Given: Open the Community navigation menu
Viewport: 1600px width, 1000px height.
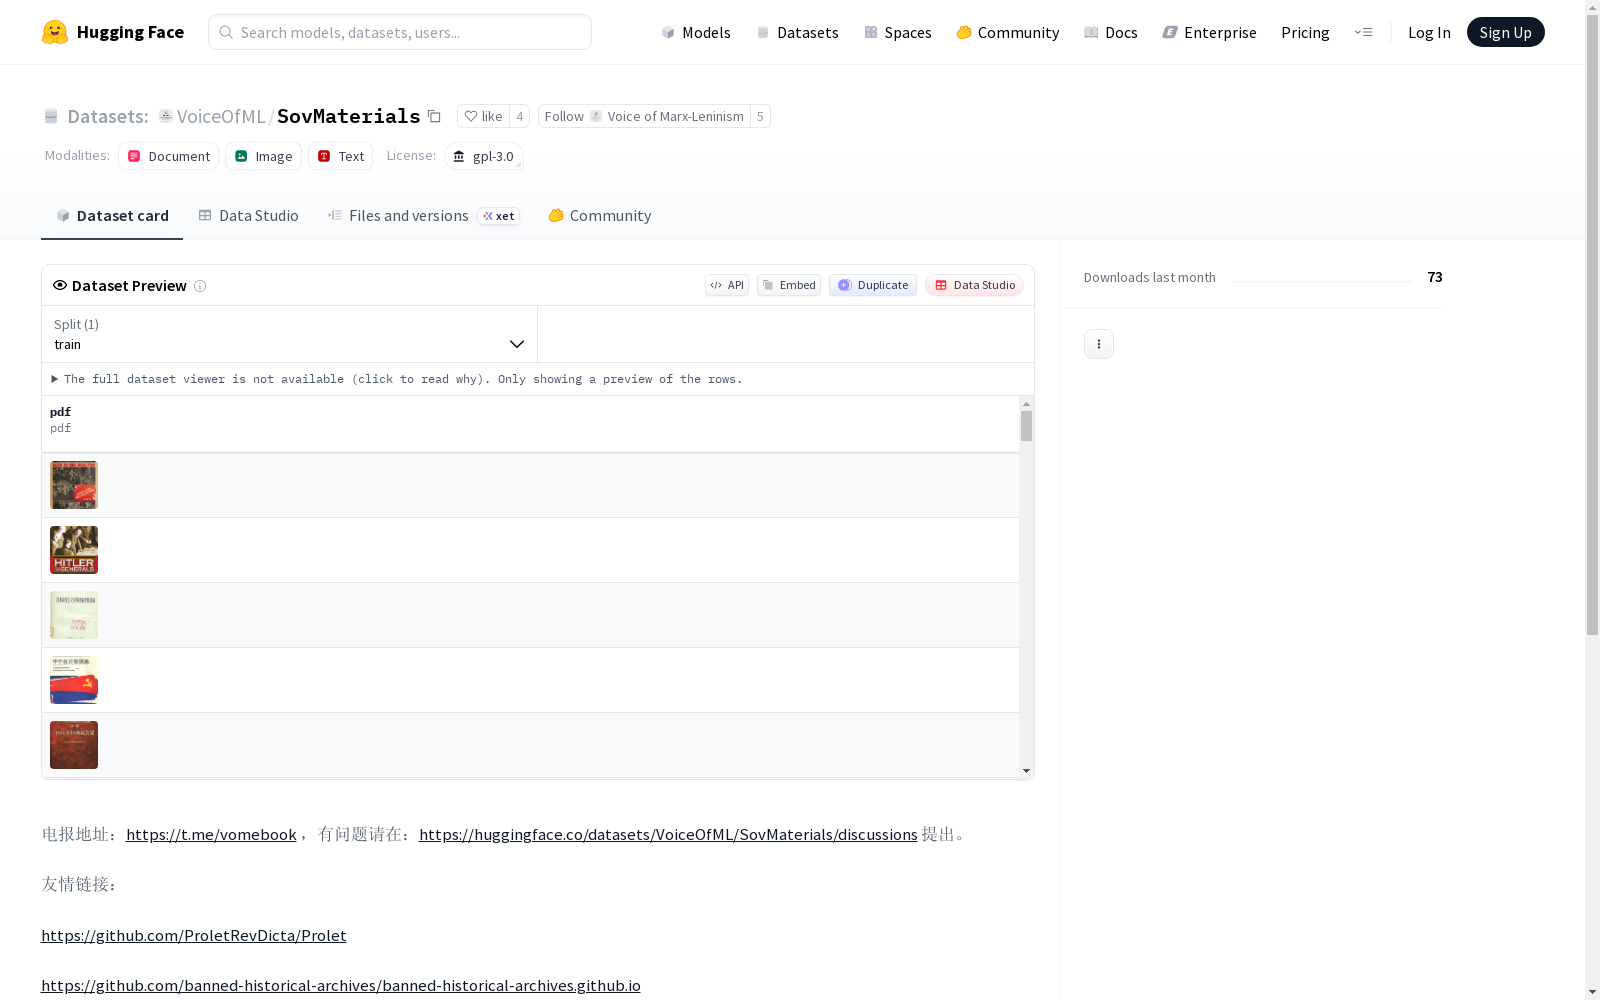Looking at the screenshot, I should pos(1007,32).
